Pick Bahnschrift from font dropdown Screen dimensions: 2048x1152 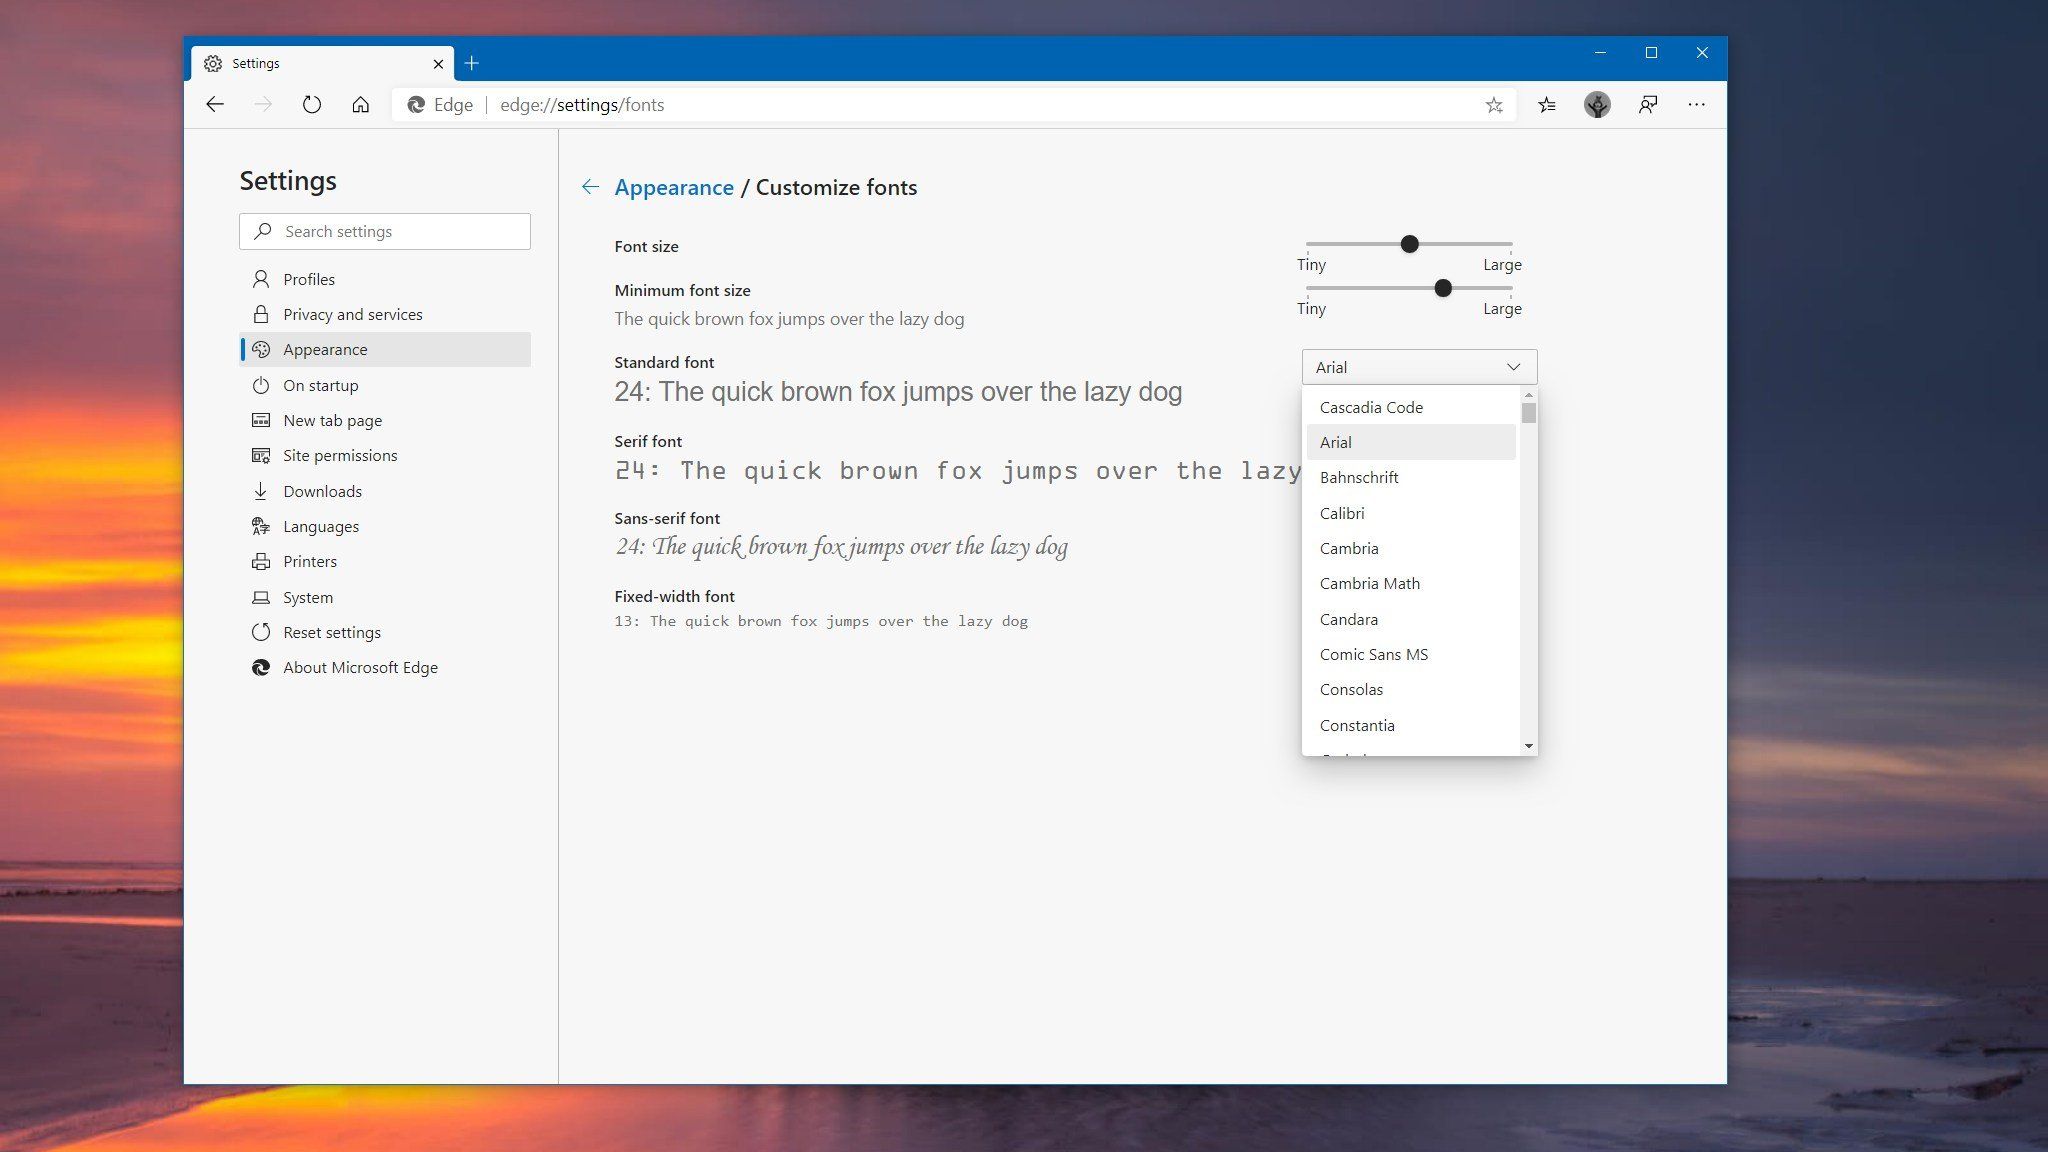(x=1411, y=477)
